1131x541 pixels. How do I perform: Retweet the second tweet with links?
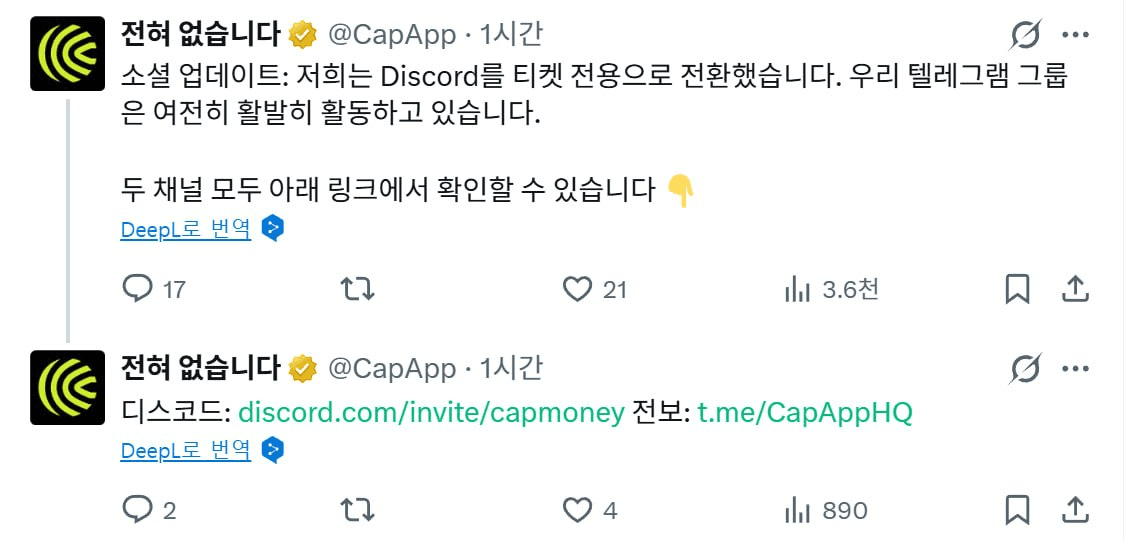click(x=357, y=511)
